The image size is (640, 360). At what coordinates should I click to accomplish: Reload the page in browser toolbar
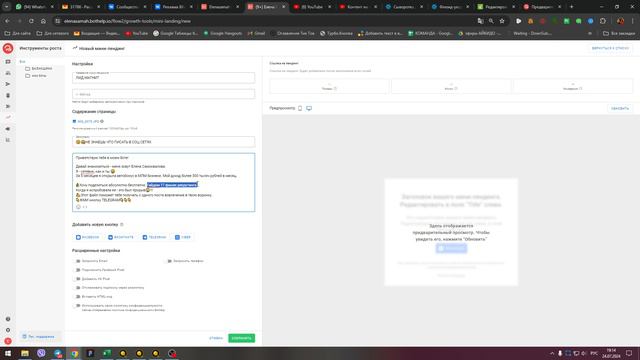(x=31, y=21)
